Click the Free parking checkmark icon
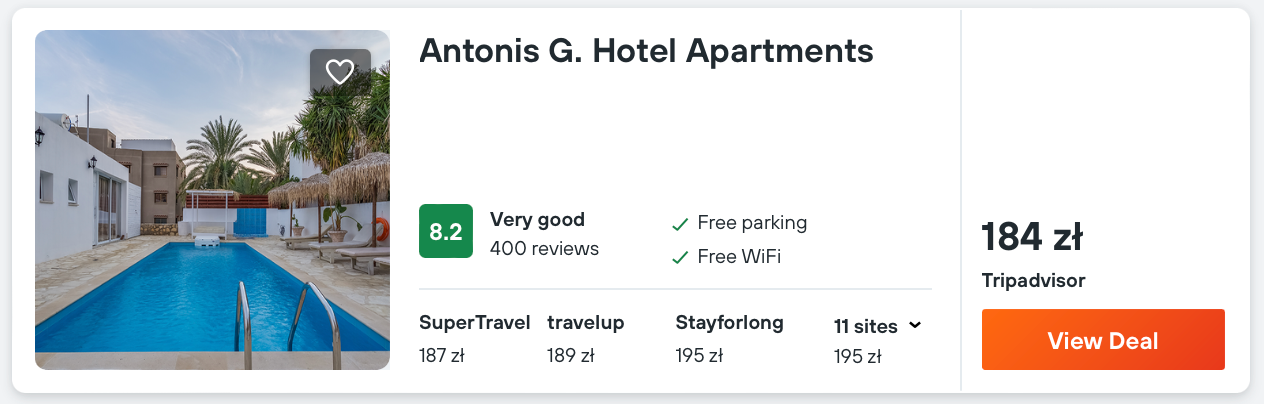Screen dimensions: 1264x404 pos(680,224)
